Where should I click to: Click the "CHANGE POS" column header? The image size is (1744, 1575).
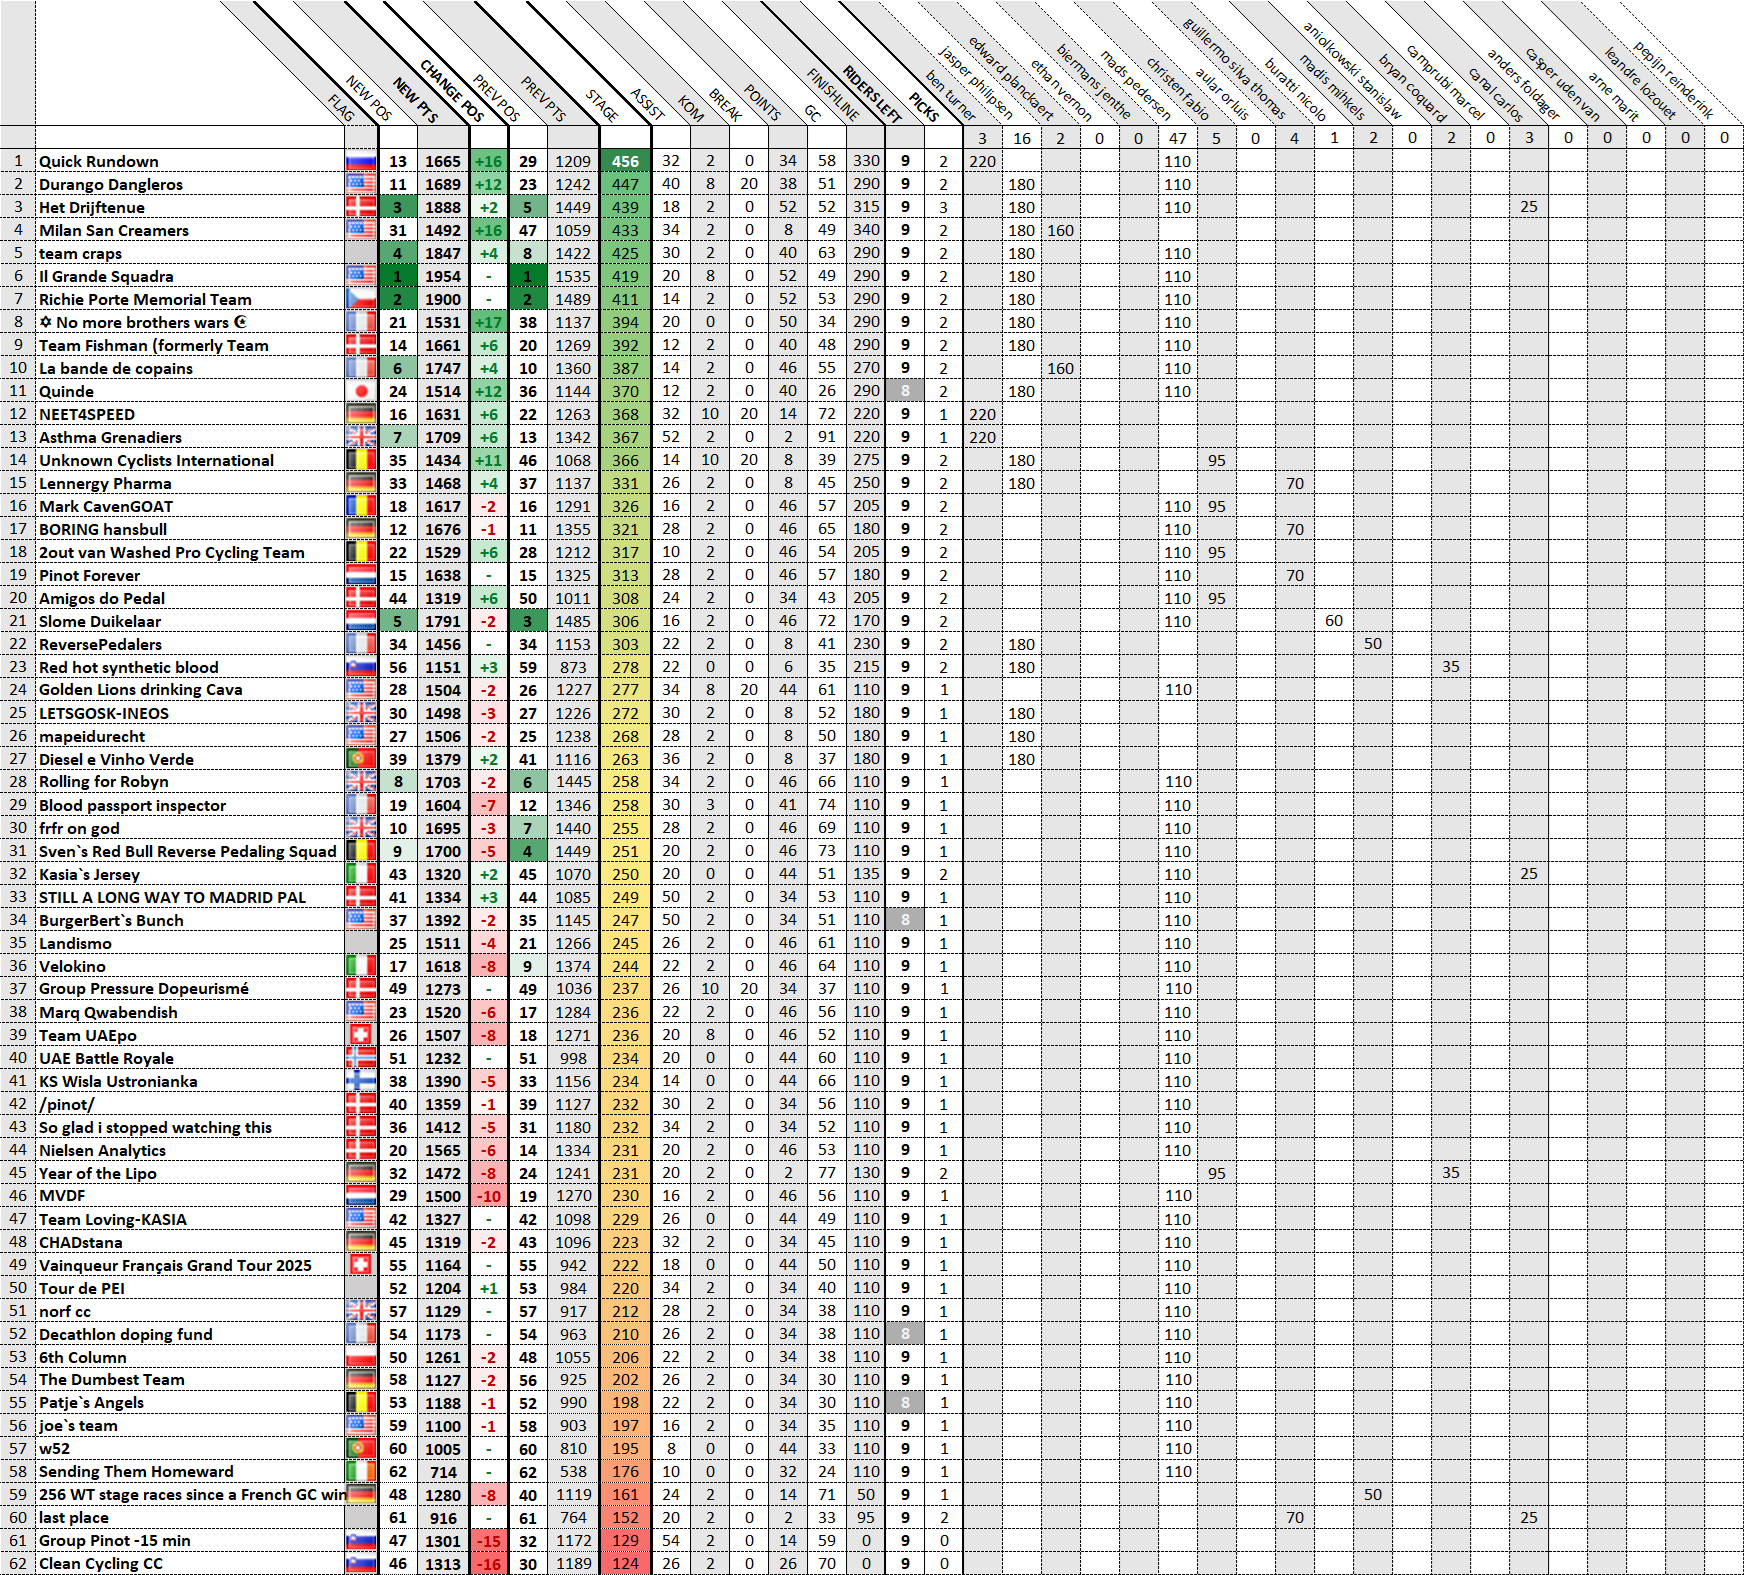(452, 91)
